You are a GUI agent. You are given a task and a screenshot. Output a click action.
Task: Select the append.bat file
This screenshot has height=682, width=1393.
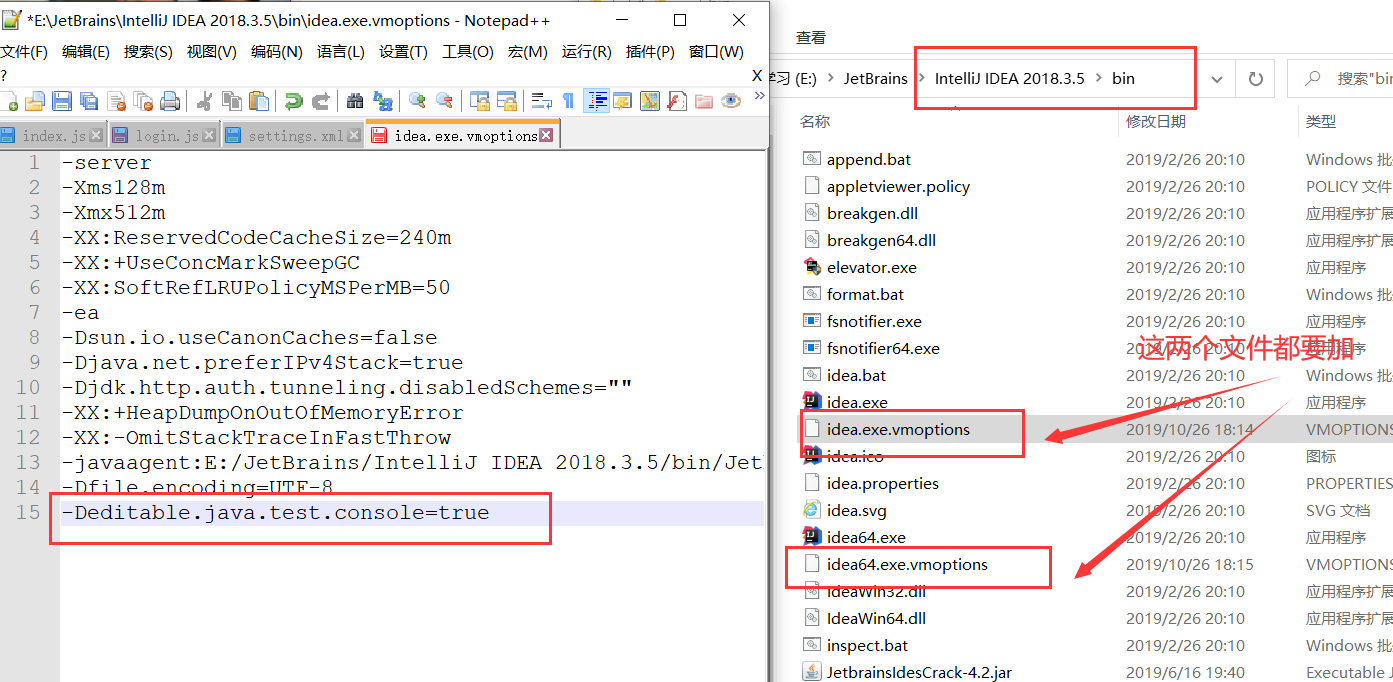(868, 159)
